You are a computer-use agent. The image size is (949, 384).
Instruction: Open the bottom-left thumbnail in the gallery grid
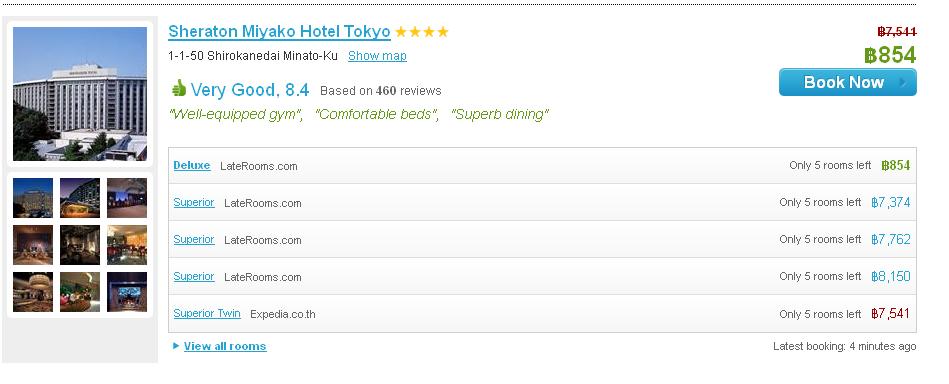point(33,292)
